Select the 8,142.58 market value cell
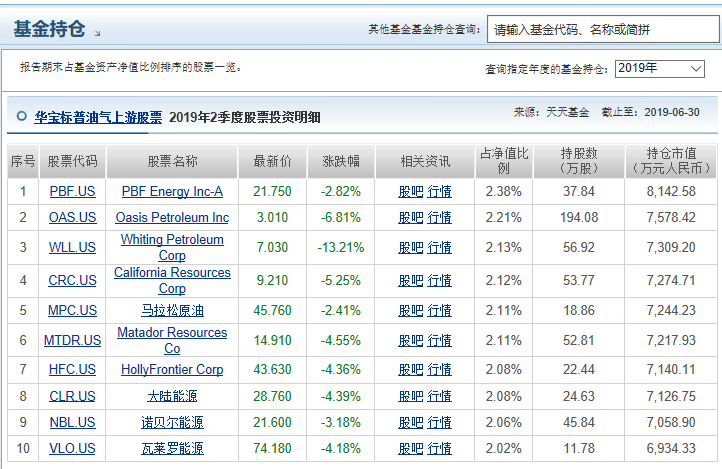The width and height of the screenshot is (722, 469). [671, 191]
